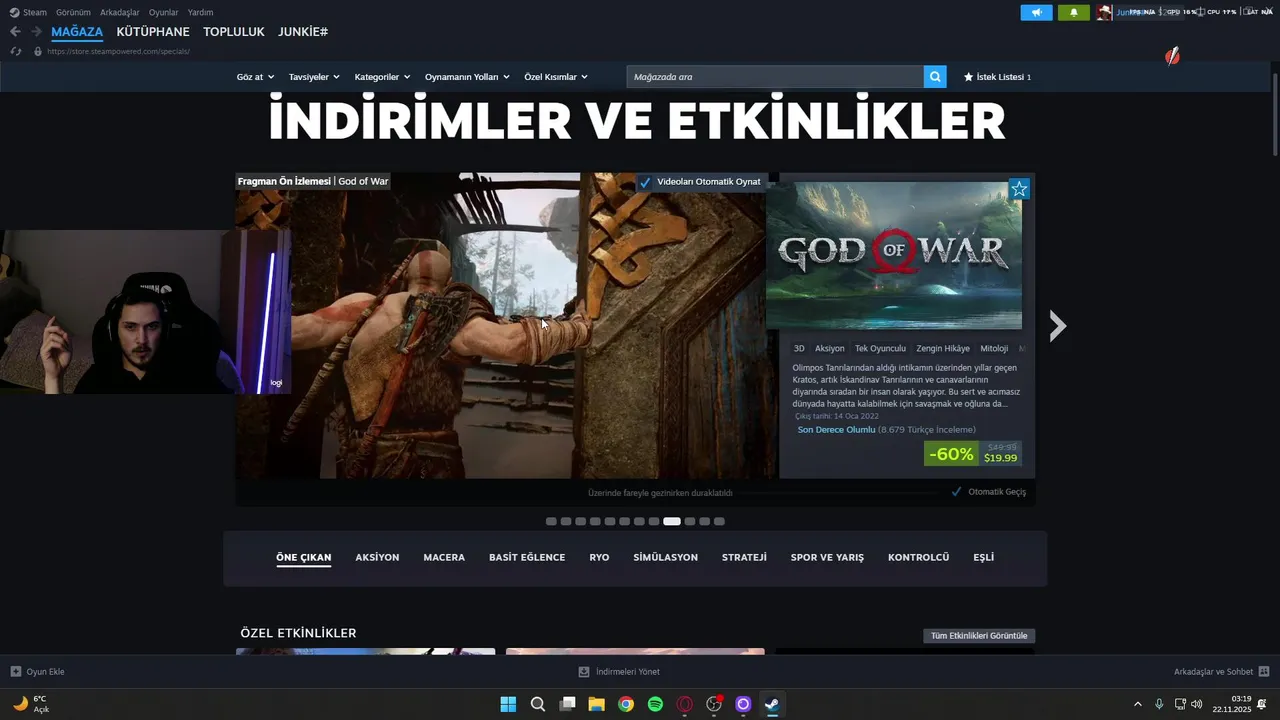Go back with the left arrow
Image resolution: width=1280 pixels, height=720 pixels.
click(x=15, y=32)
